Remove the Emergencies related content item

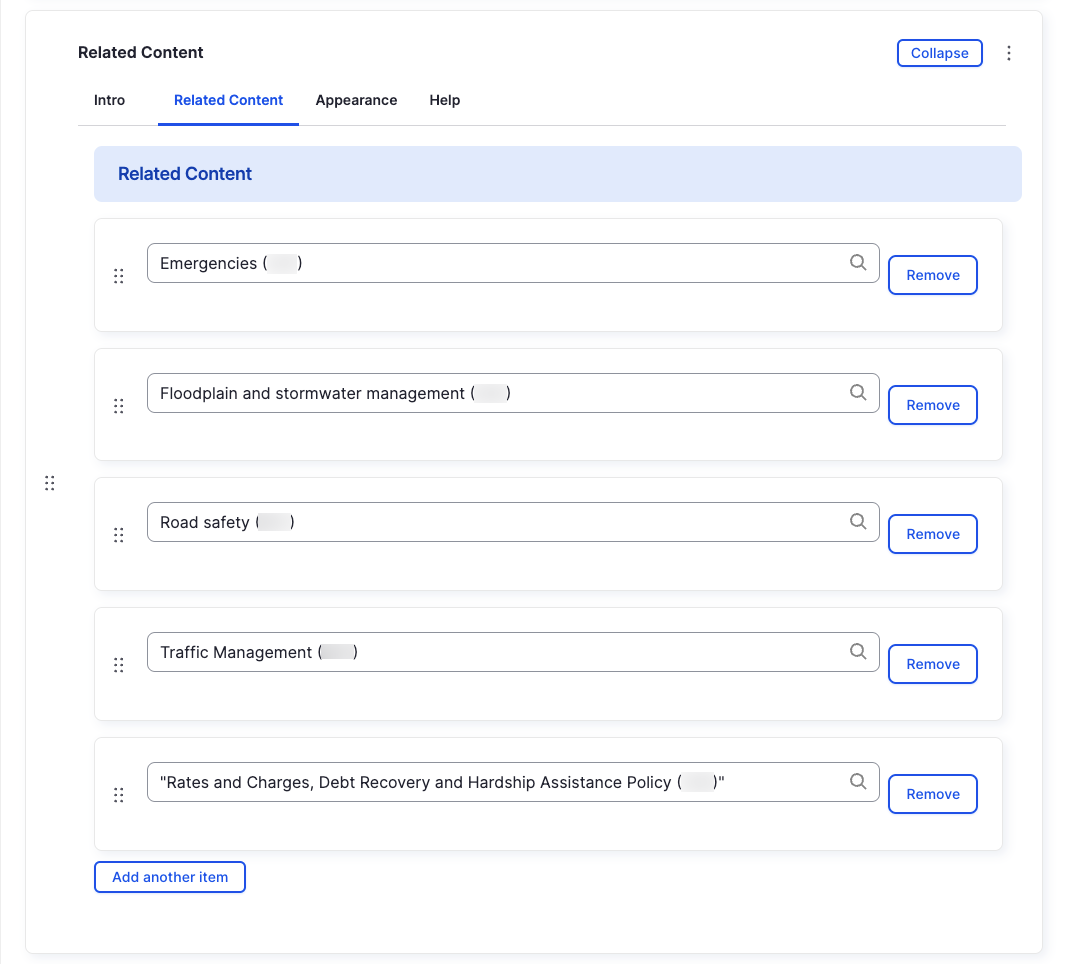coord(932,274)
